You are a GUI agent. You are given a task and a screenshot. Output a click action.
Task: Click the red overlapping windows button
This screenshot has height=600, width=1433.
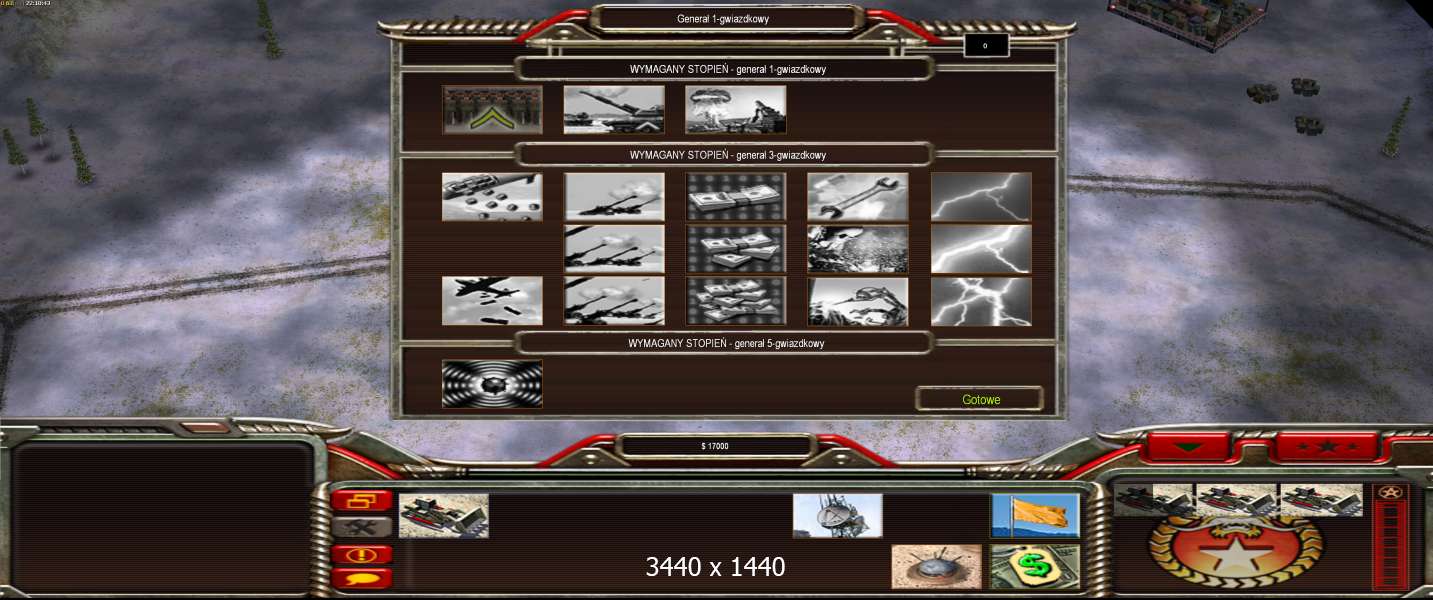coord(362,501)
